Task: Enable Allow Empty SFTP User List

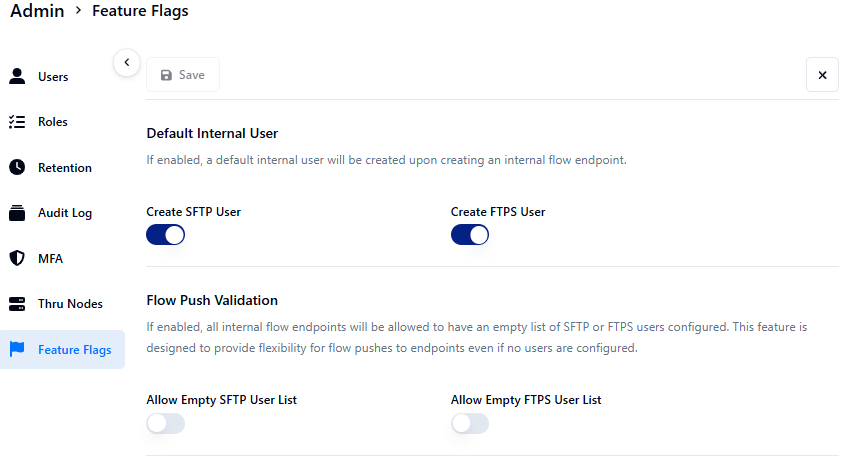Action: coord(166,424)
